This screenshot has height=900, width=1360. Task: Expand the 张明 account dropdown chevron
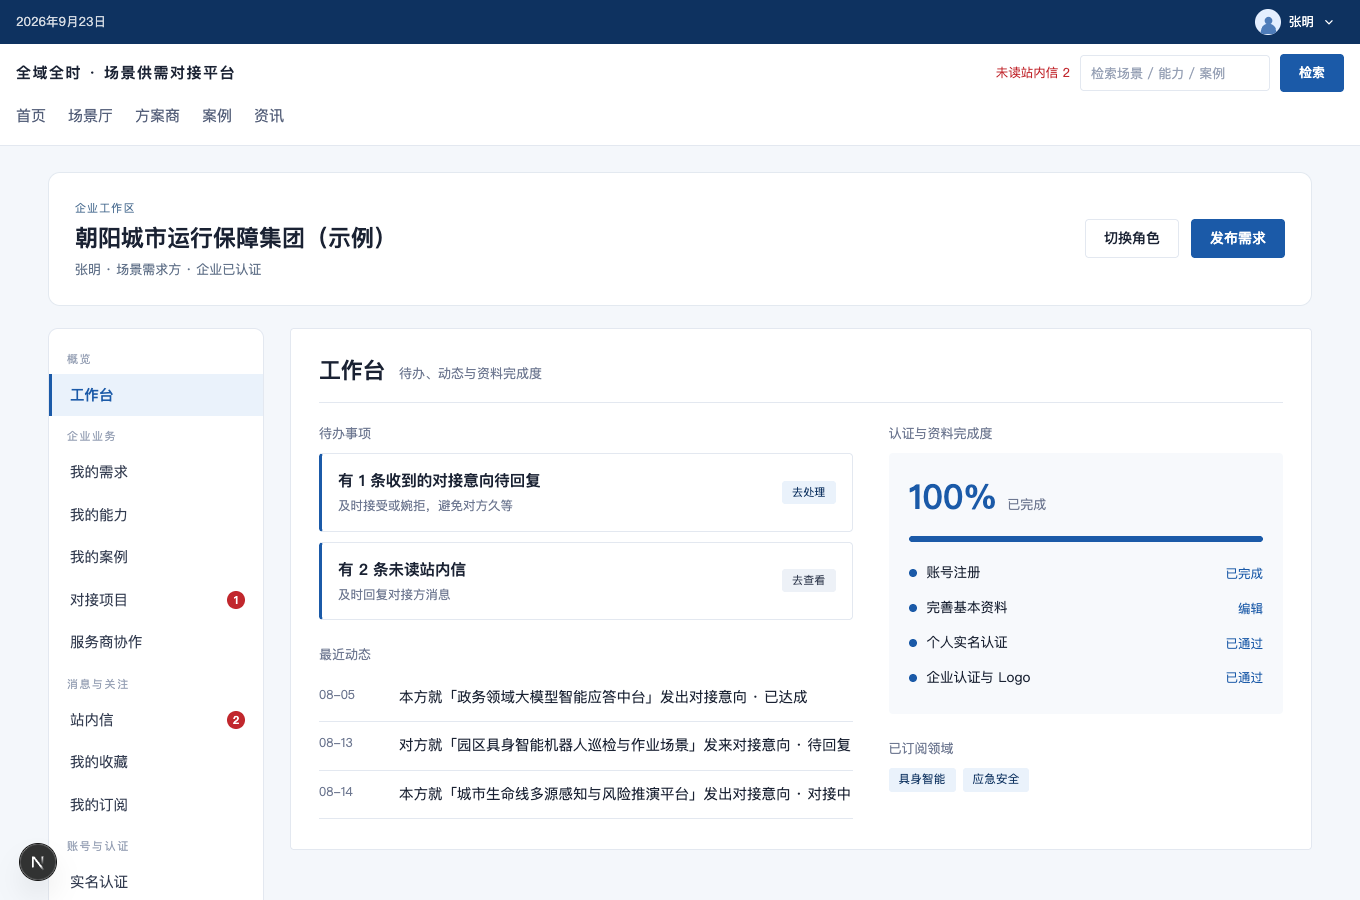click(x=1329, y=22)
